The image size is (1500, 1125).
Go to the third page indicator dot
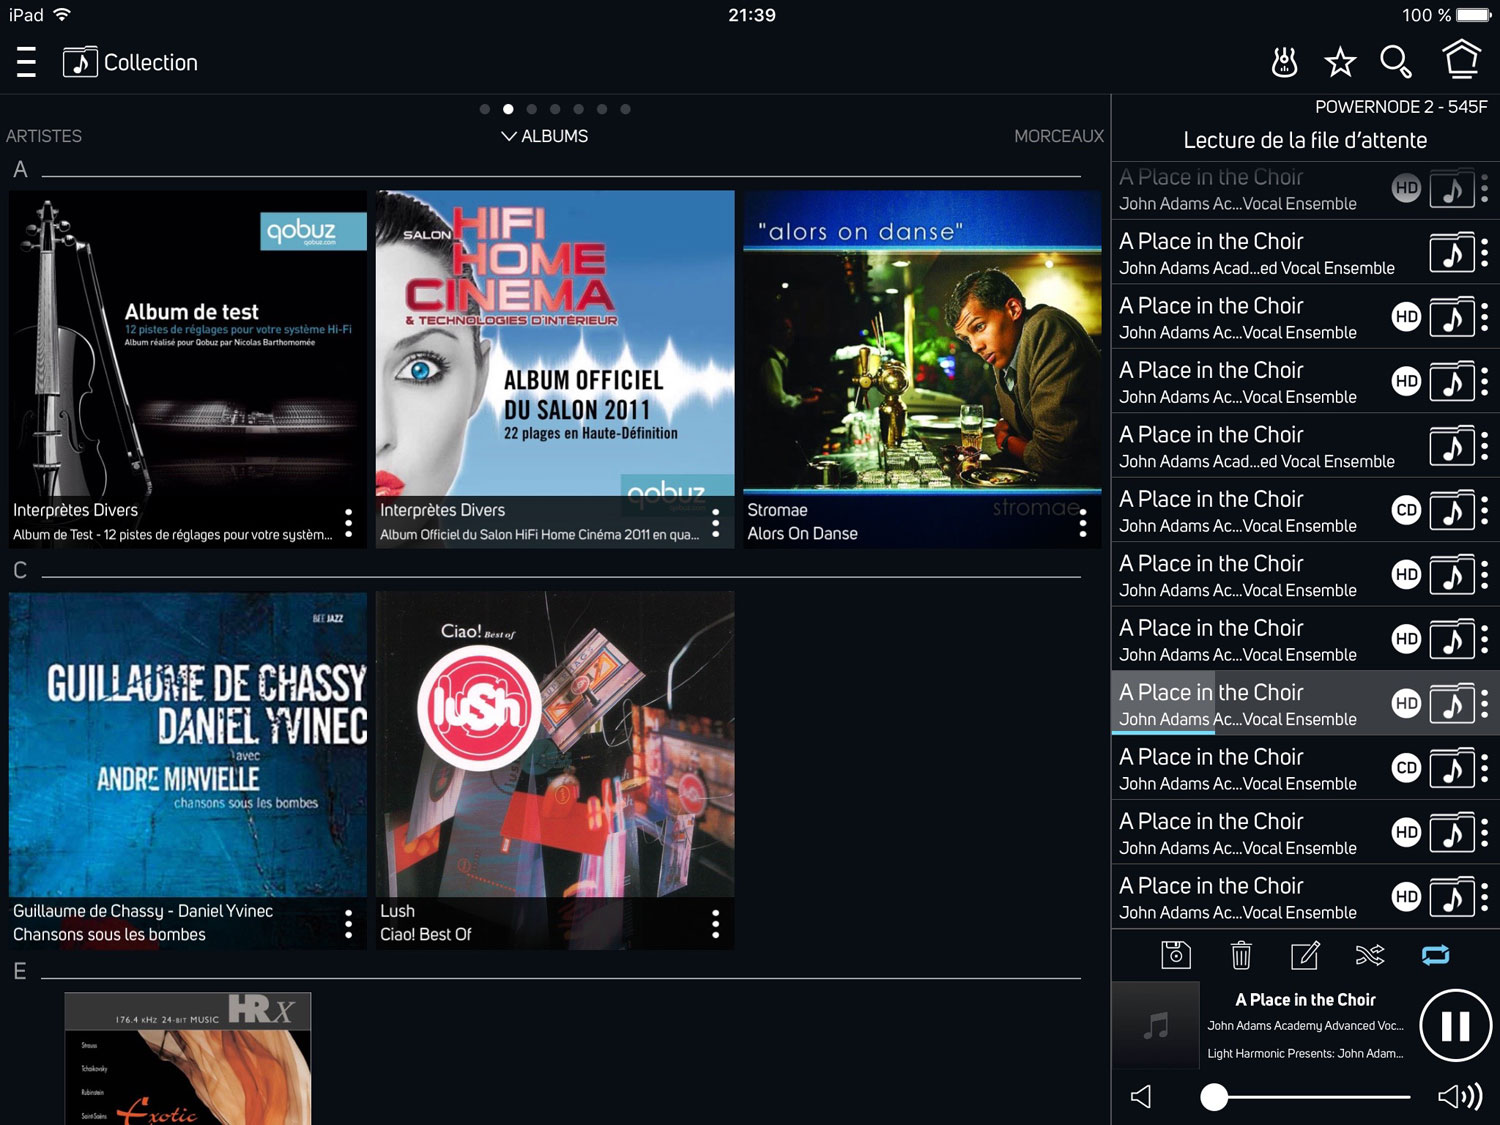click(x=532, y=109)
